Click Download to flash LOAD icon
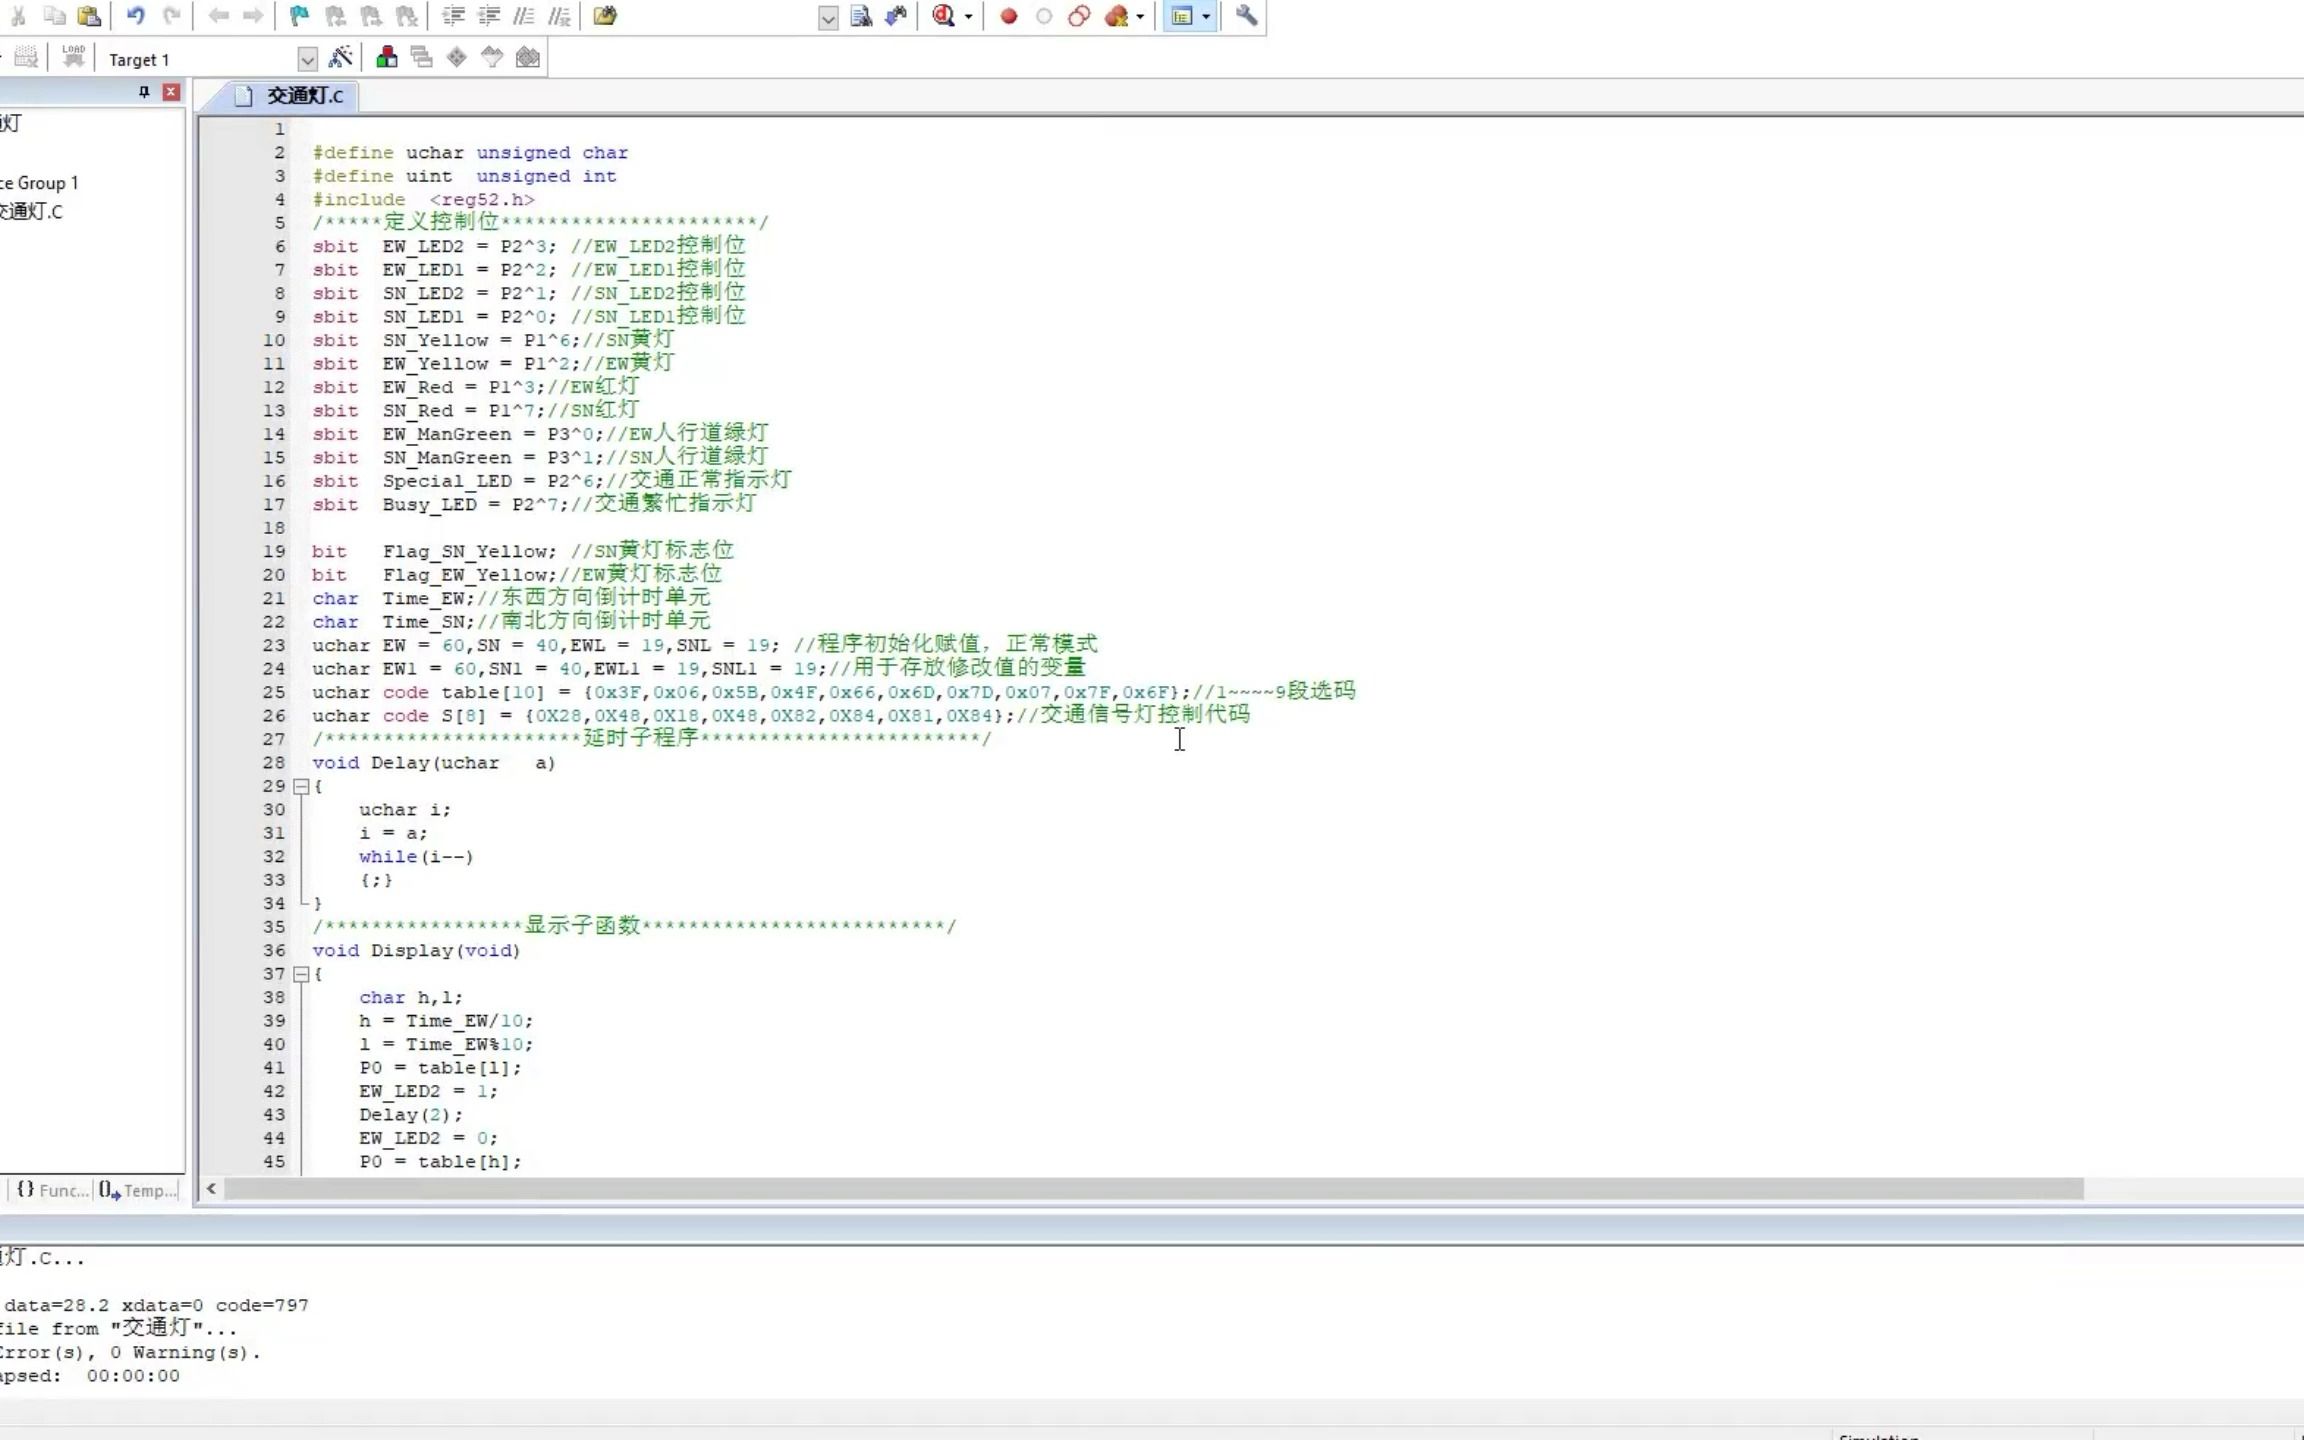Viewport: 2304px width, 1440px height. [x=73, y=57]
